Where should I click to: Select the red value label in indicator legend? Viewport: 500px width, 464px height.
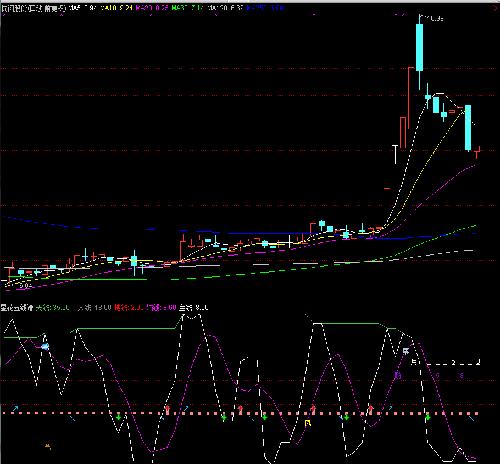point(130,308)
